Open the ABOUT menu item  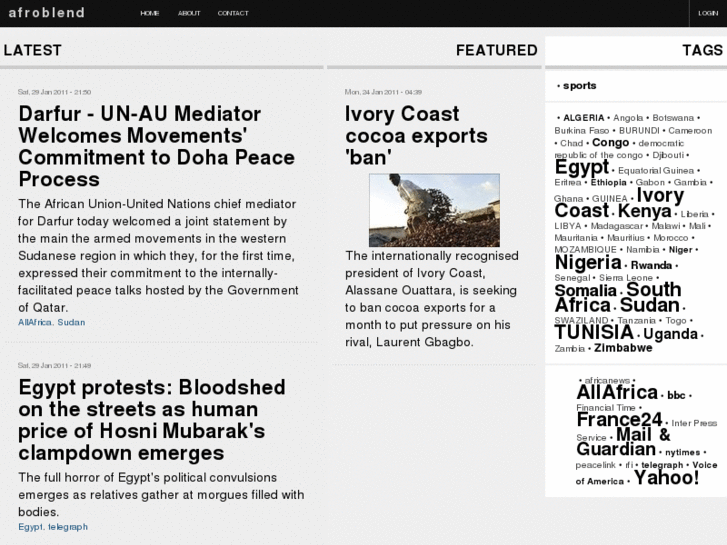click(189, 13)
